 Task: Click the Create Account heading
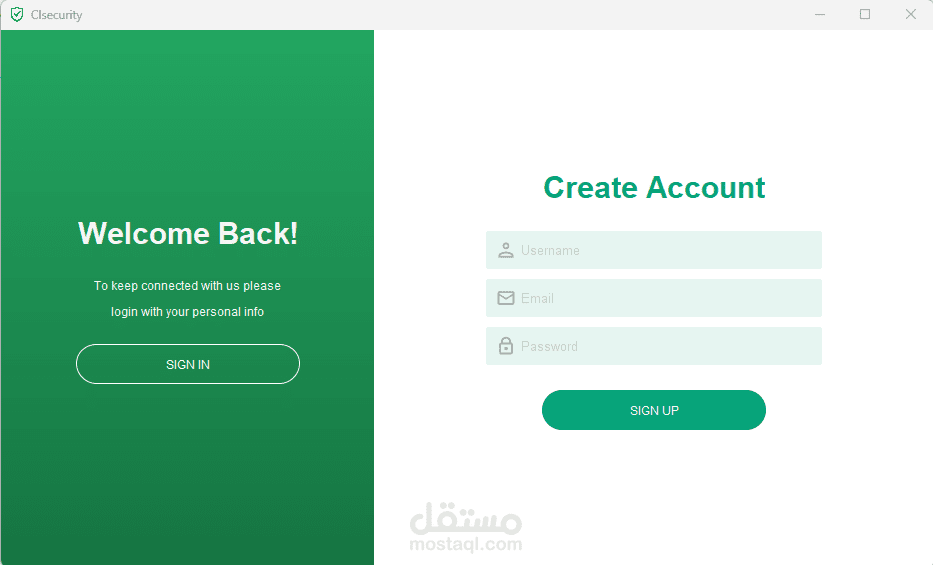[x=654, y=187]
